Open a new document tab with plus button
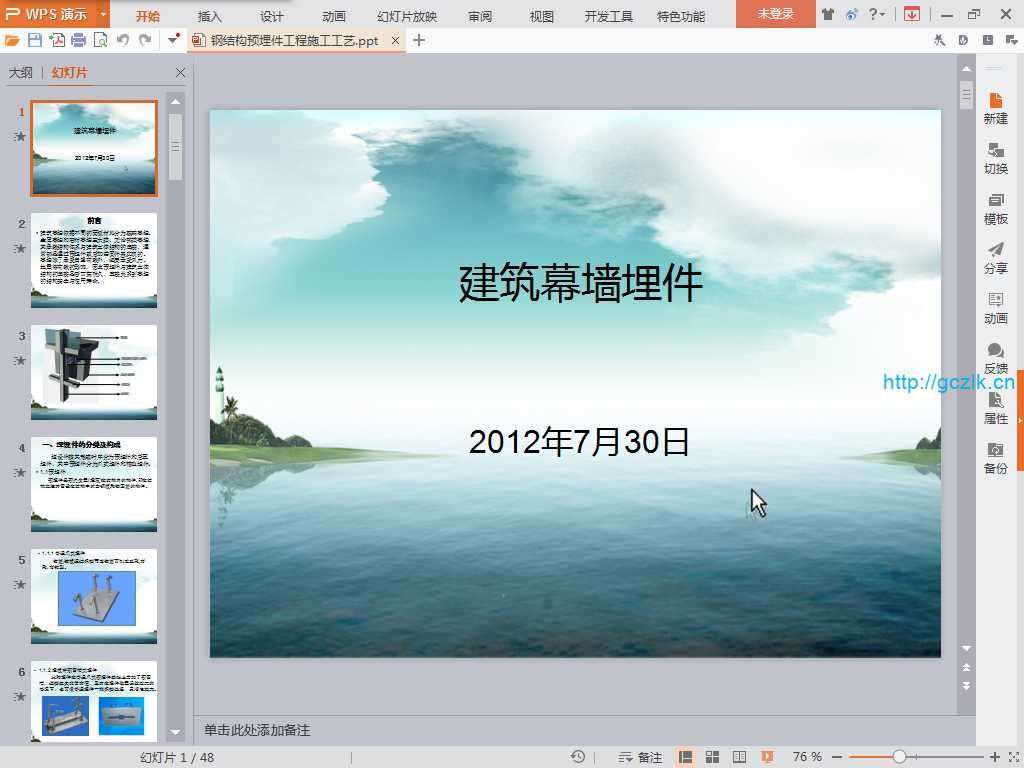 (419, 40)
